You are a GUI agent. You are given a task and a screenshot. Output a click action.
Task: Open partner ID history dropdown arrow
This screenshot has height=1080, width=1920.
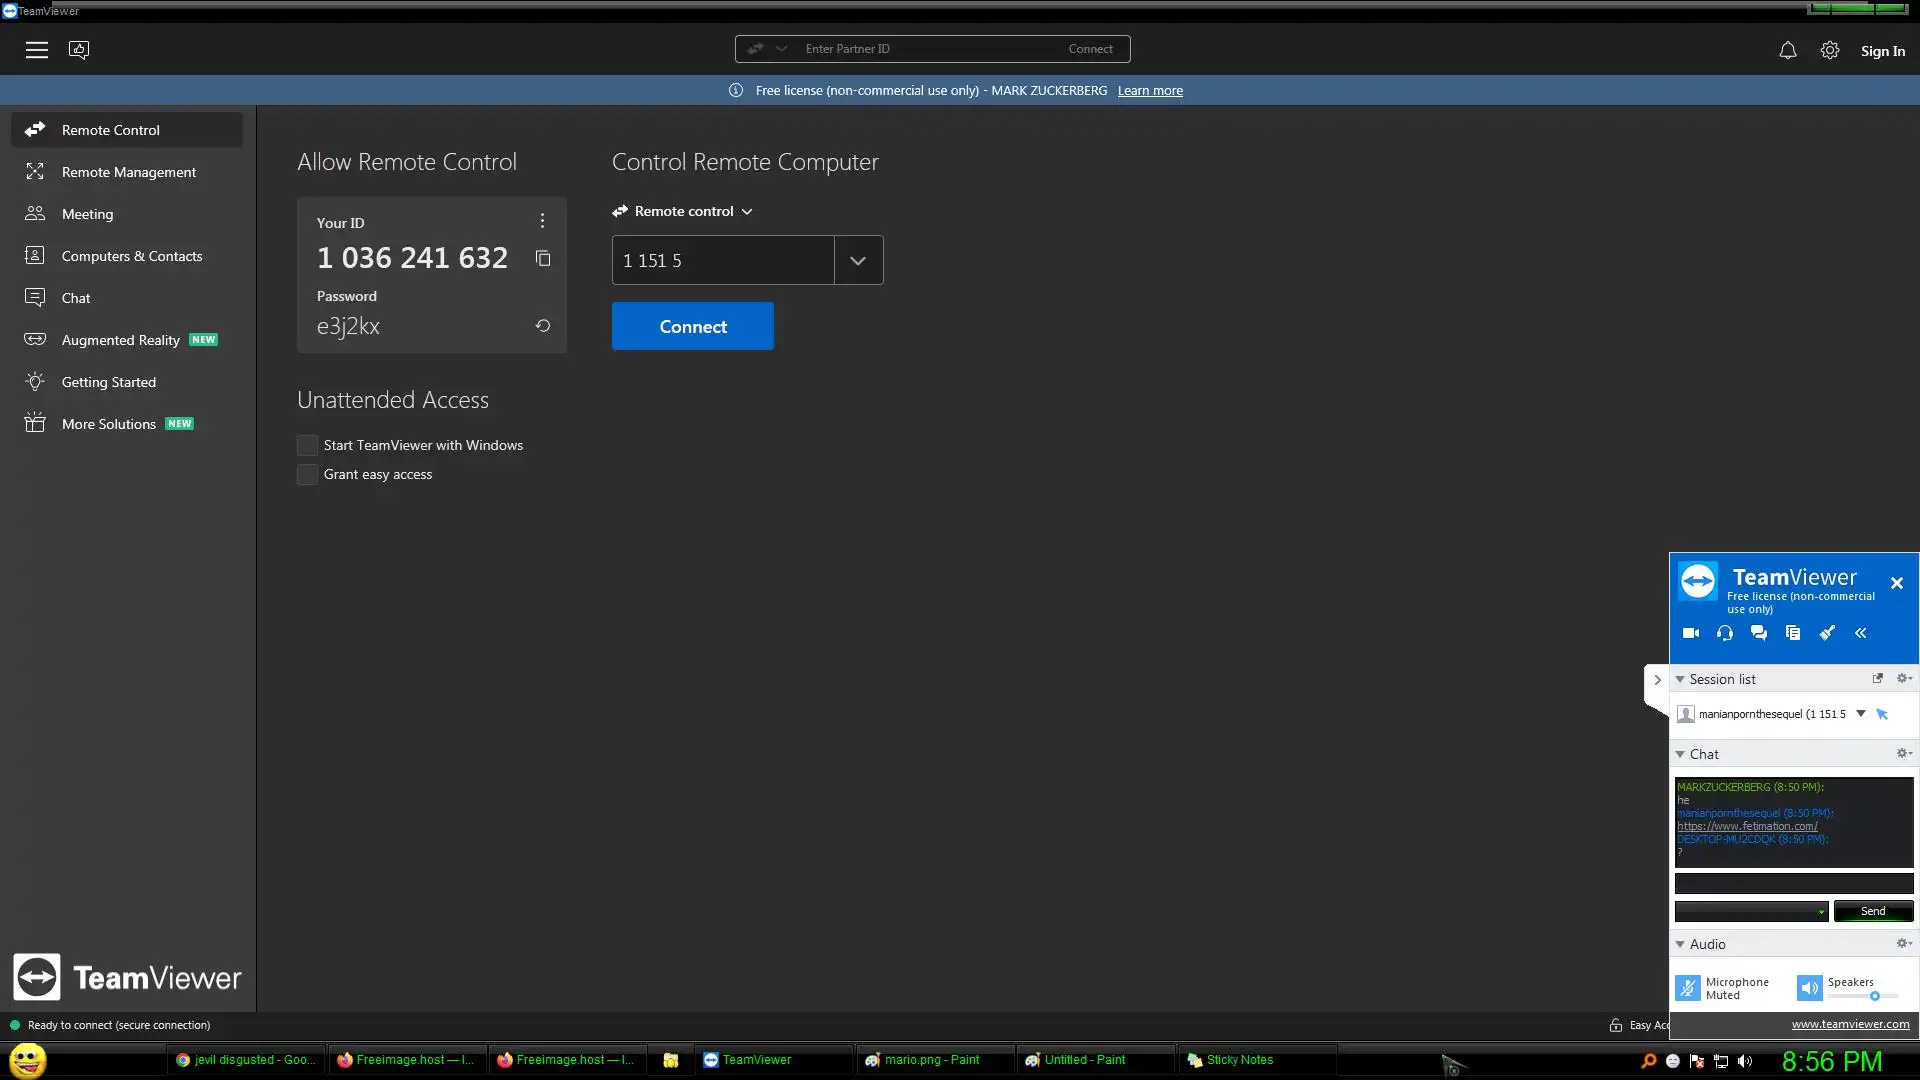tap(858, 261)
